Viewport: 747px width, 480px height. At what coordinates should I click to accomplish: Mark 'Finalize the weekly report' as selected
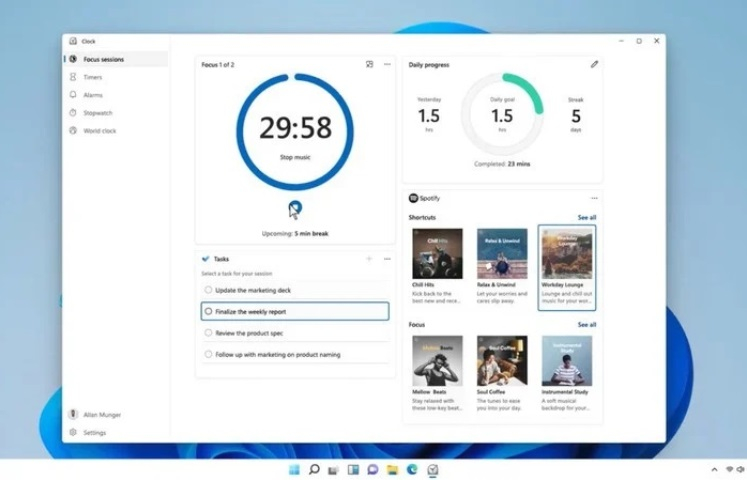click(208, 312)
